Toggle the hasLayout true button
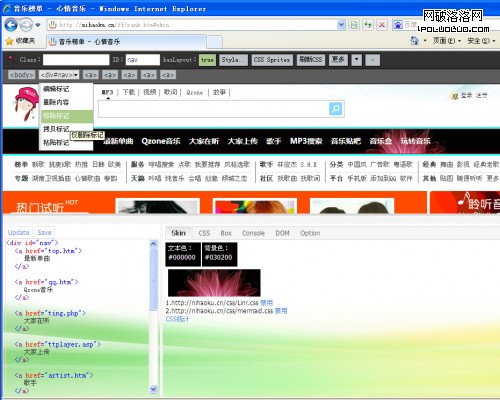The image size is (500, 400). [x=207, y=60]
